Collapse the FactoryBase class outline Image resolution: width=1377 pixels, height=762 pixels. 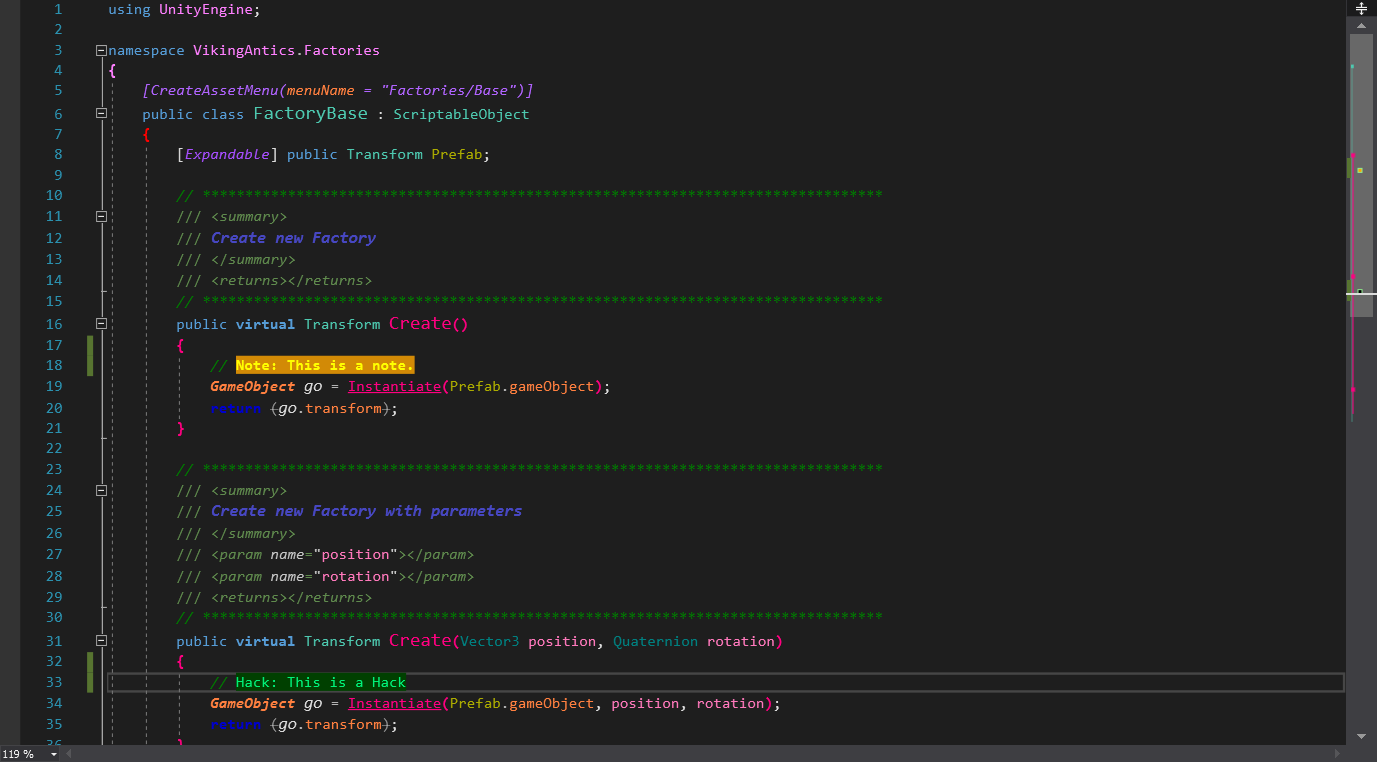[x=101, y=114]
